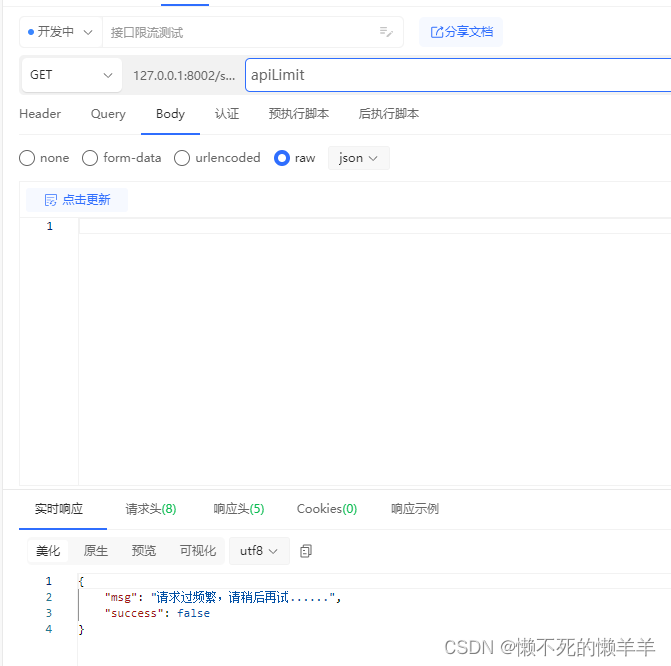Viewport: 671px width, 666px height.
Task: Open the Cookies(0) tab
Action: (327, 509)
